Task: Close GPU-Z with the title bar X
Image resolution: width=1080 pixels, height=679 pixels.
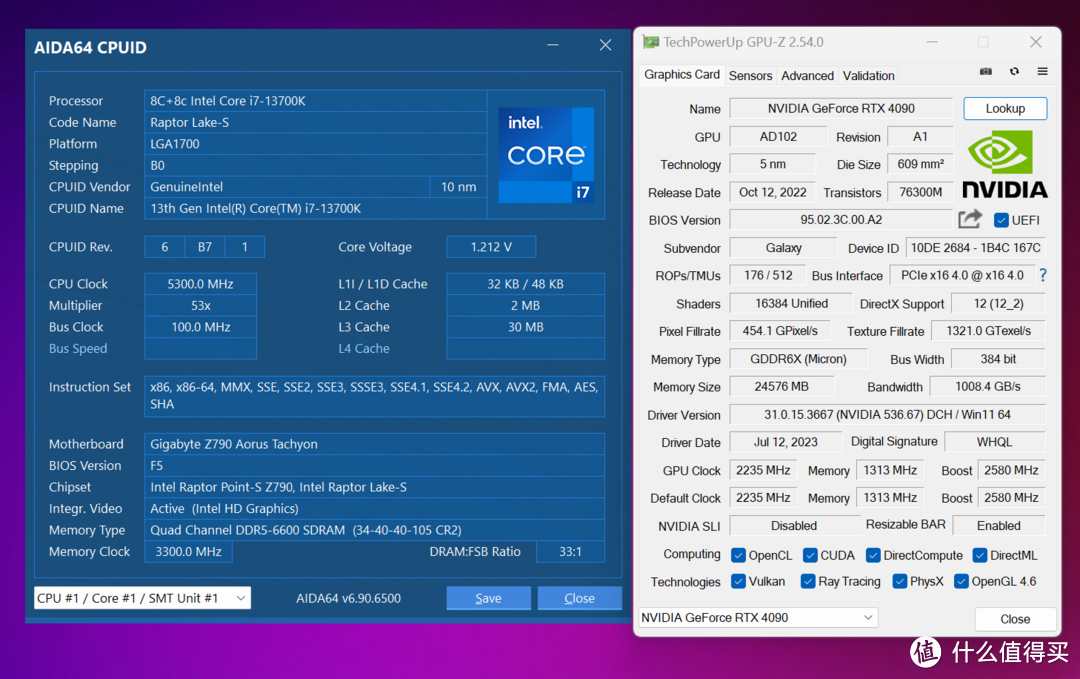Action: point(1035,42)
